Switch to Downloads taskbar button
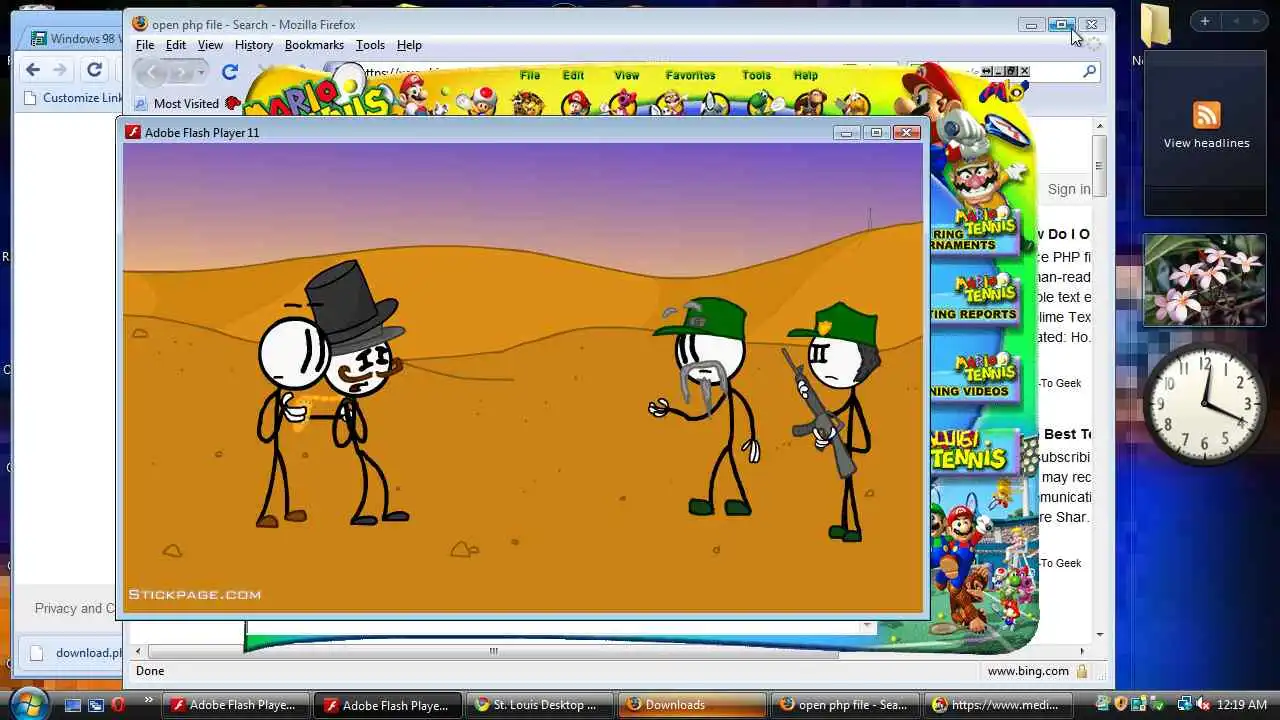 (692, 705)
